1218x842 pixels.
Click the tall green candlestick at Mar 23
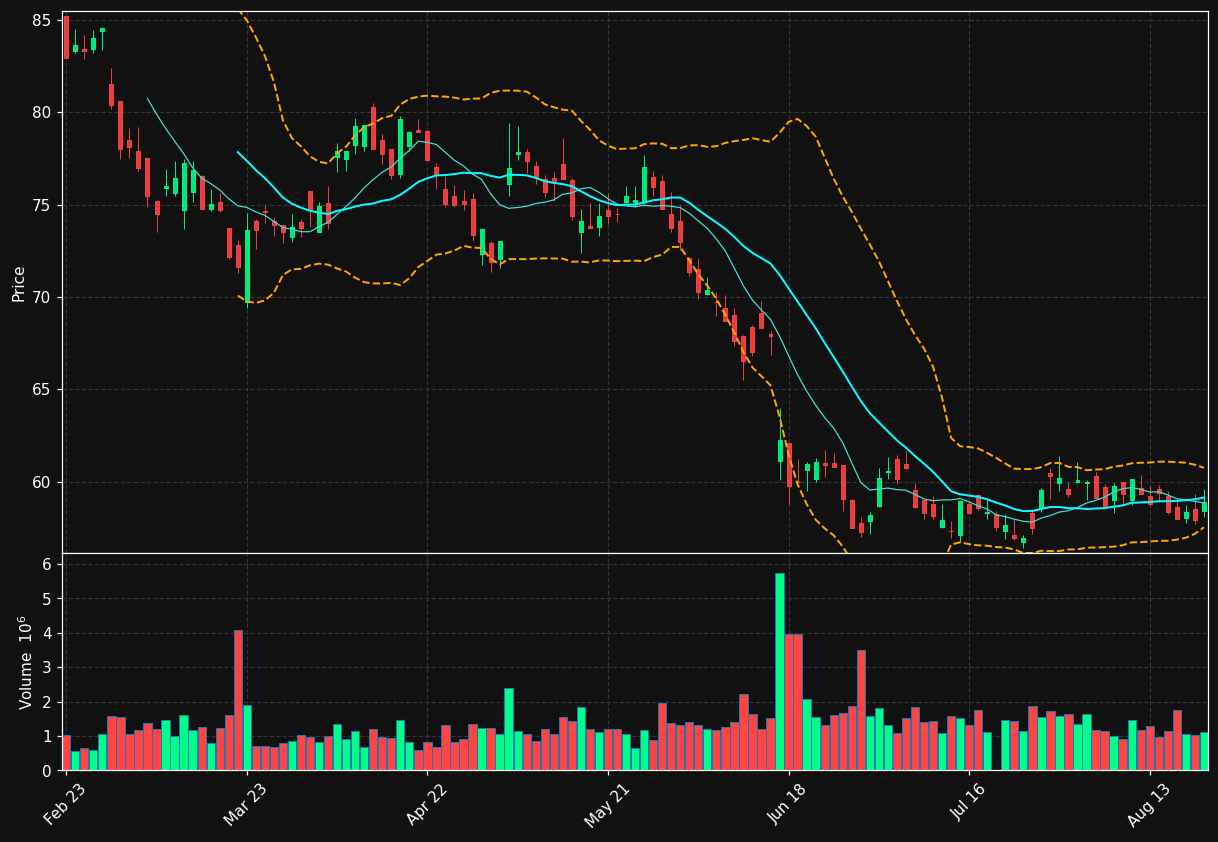tap(247, 266)
